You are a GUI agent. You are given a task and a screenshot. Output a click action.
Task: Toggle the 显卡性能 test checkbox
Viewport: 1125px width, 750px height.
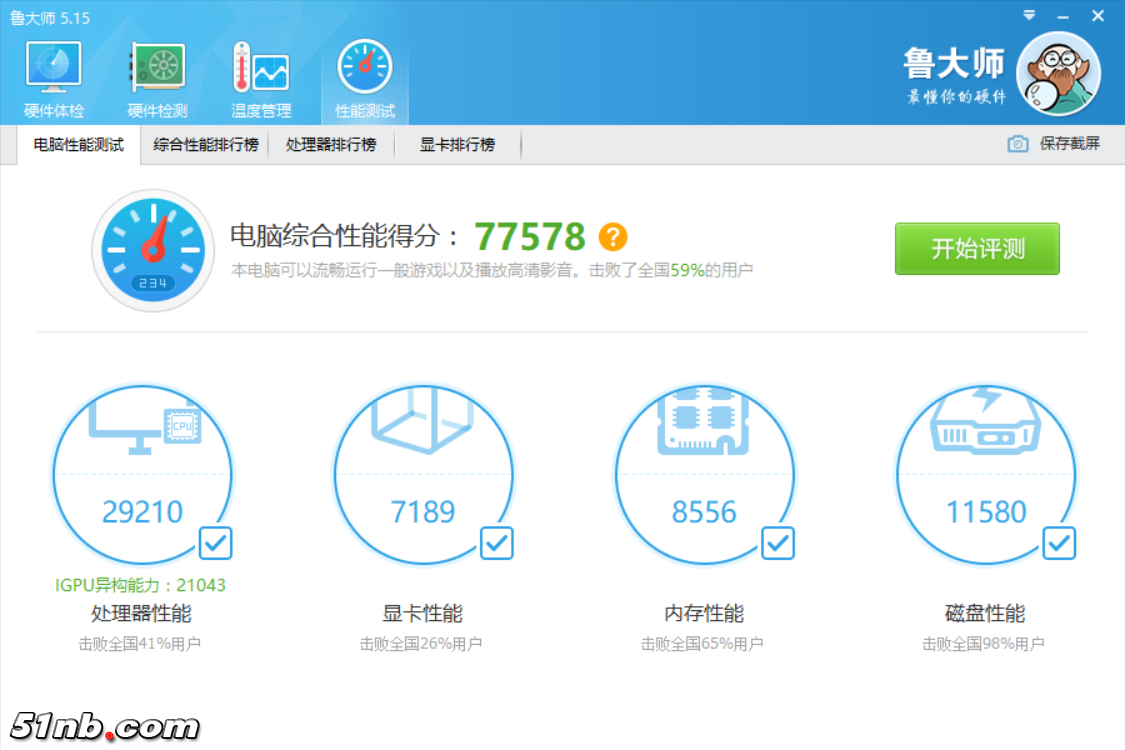(497, 544)
